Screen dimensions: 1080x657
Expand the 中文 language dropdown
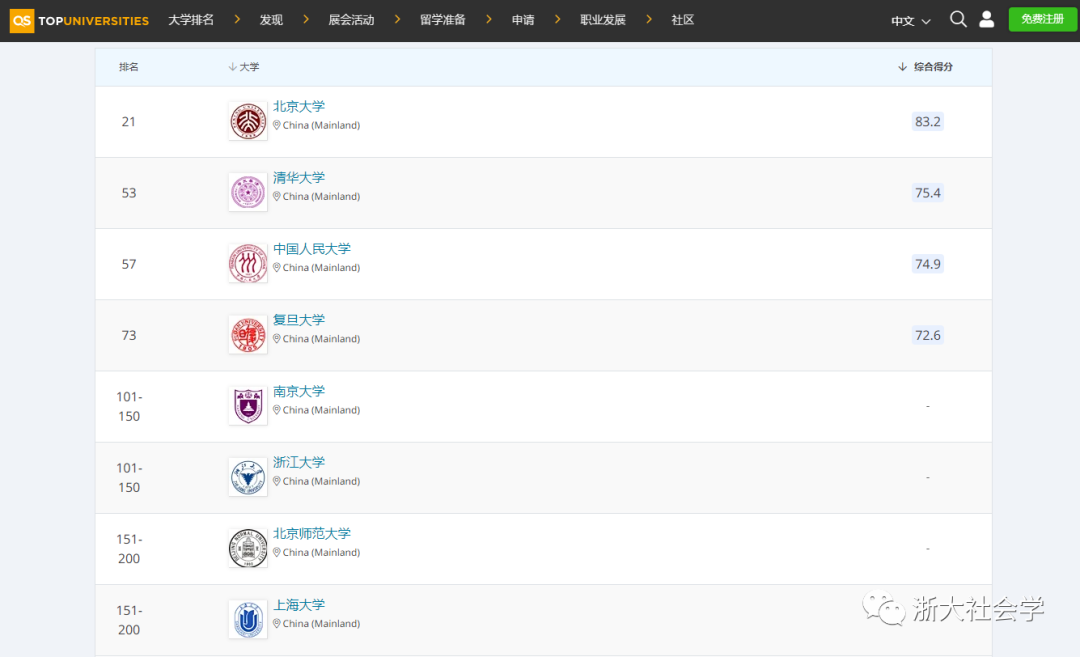(910, 20)
